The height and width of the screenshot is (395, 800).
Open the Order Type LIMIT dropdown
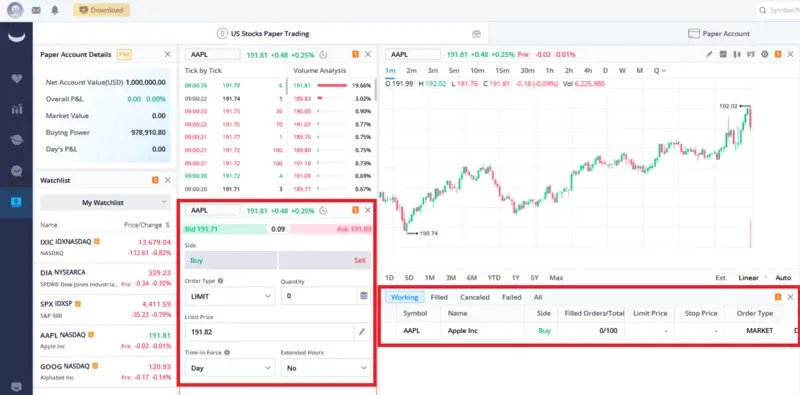pyautogui.click(x=230, y=296)
